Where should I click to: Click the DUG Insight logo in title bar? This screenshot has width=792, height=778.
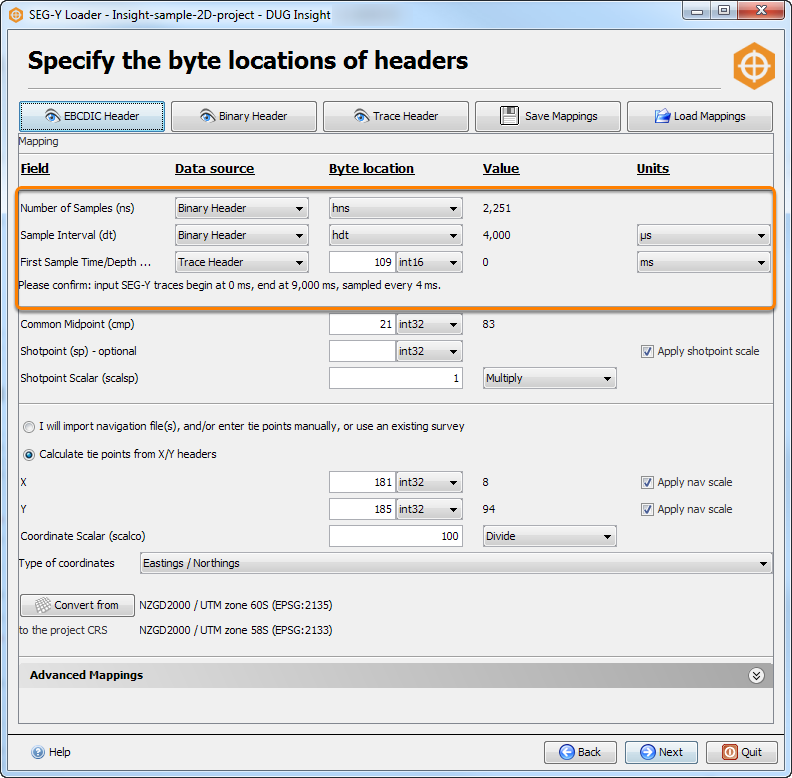16,15
